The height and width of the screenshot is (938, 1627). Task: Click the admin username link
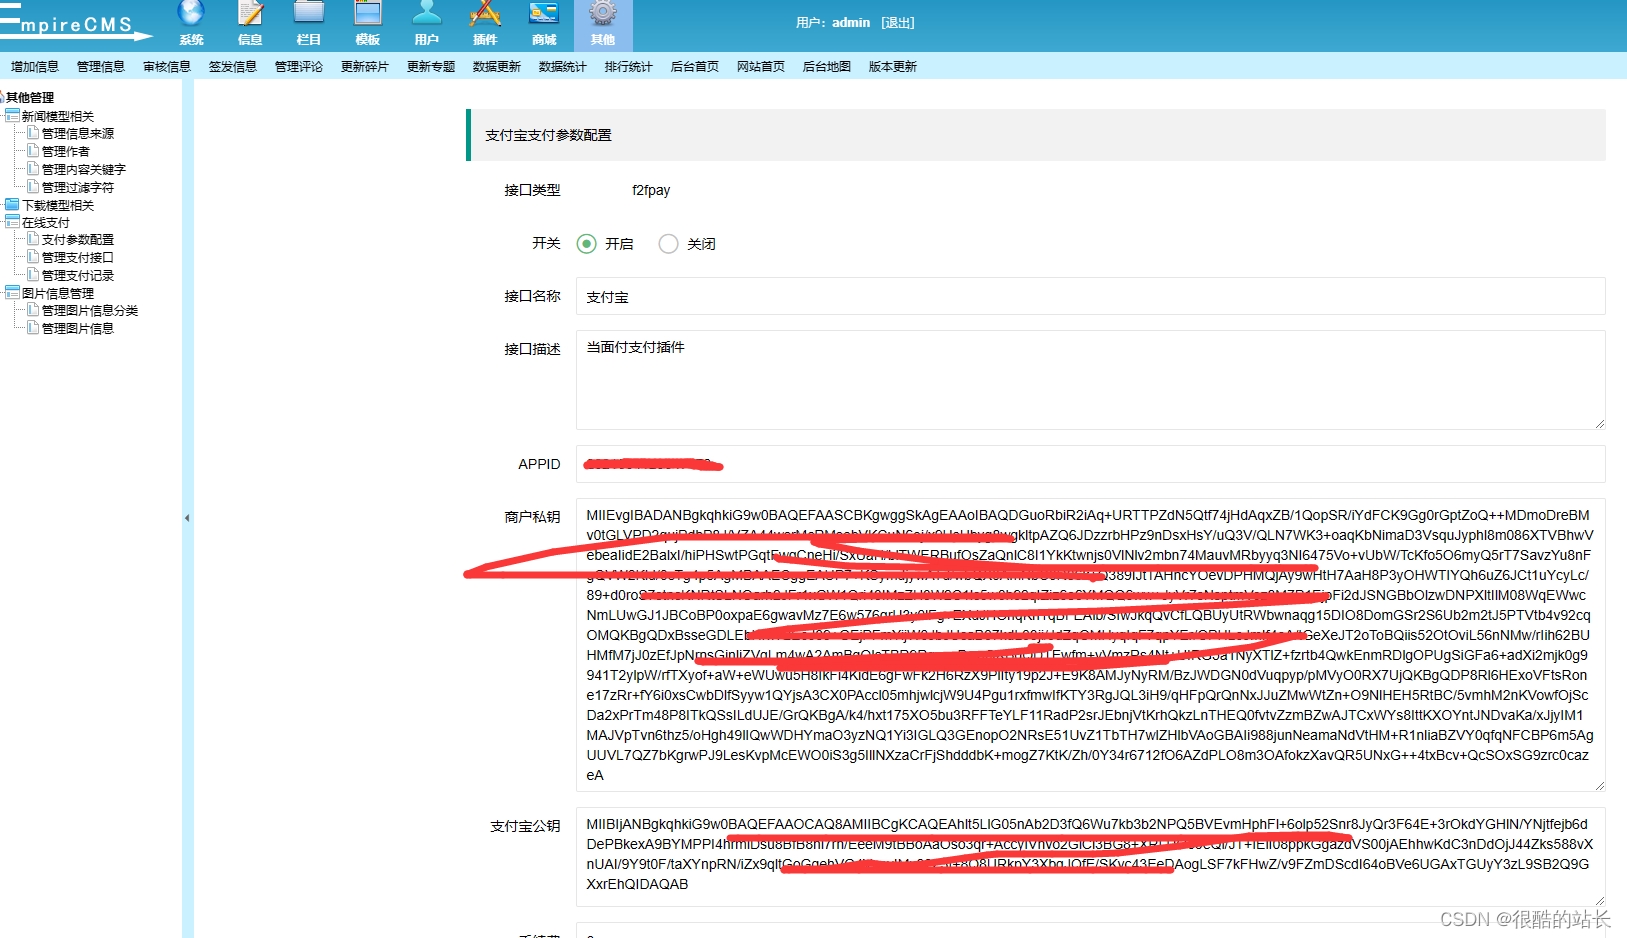coord(851,23)
